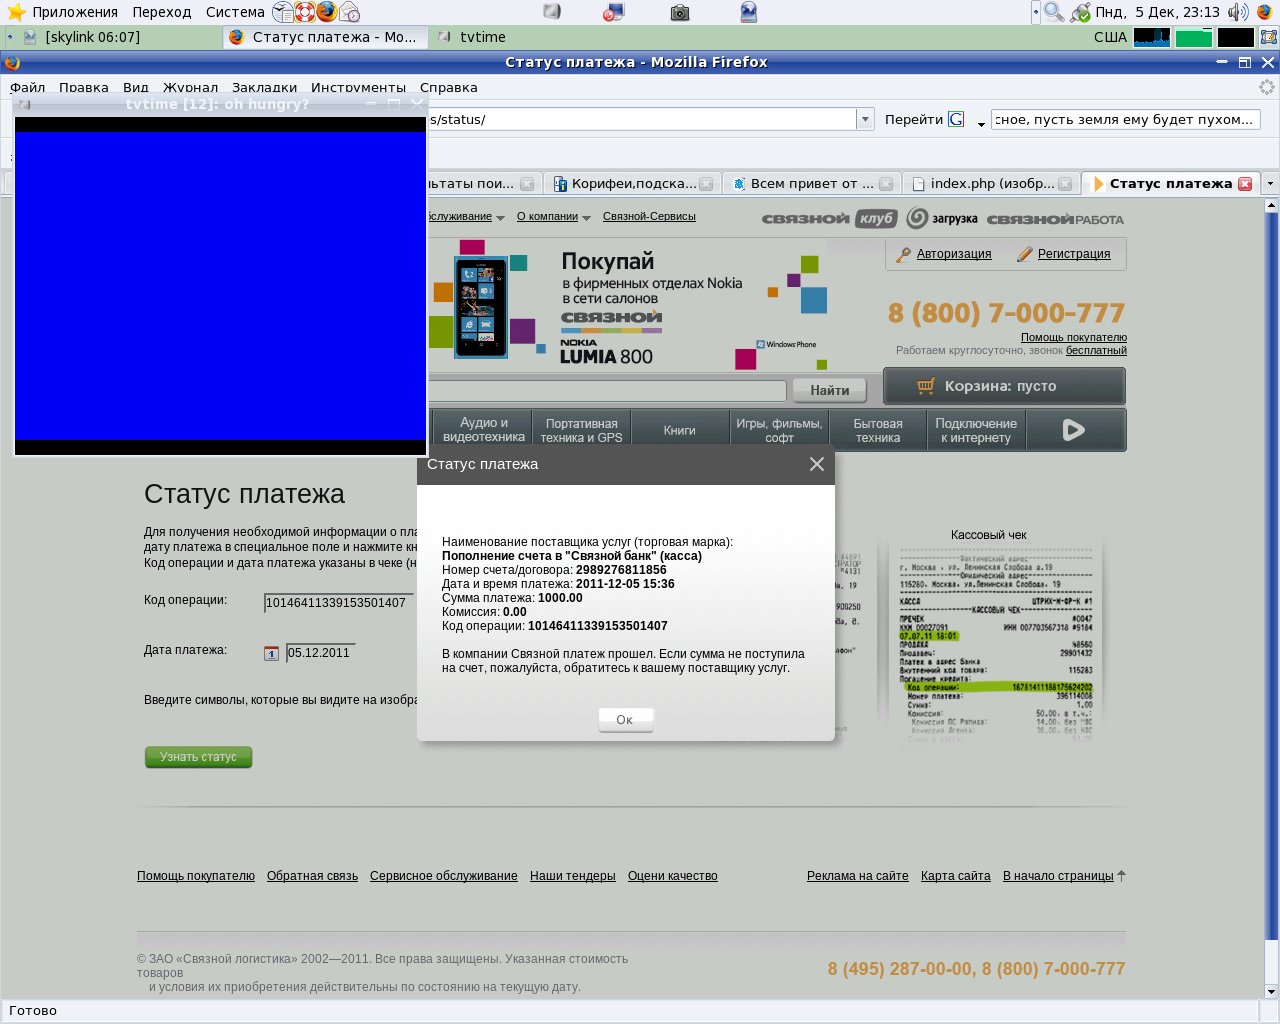Click the play arrow in category bar
Viewport: 1280px width, 1024px height.
pyautogui.click(x=1074, y=430)
